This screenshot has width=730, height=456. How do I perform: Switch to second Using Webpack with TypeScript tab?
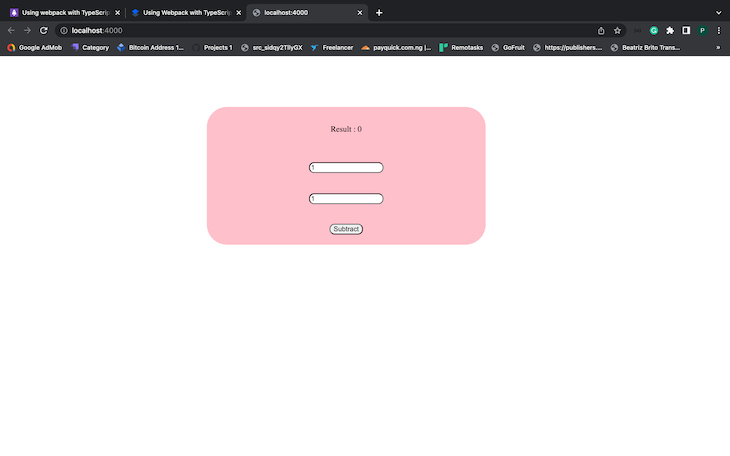pos(180,12)
